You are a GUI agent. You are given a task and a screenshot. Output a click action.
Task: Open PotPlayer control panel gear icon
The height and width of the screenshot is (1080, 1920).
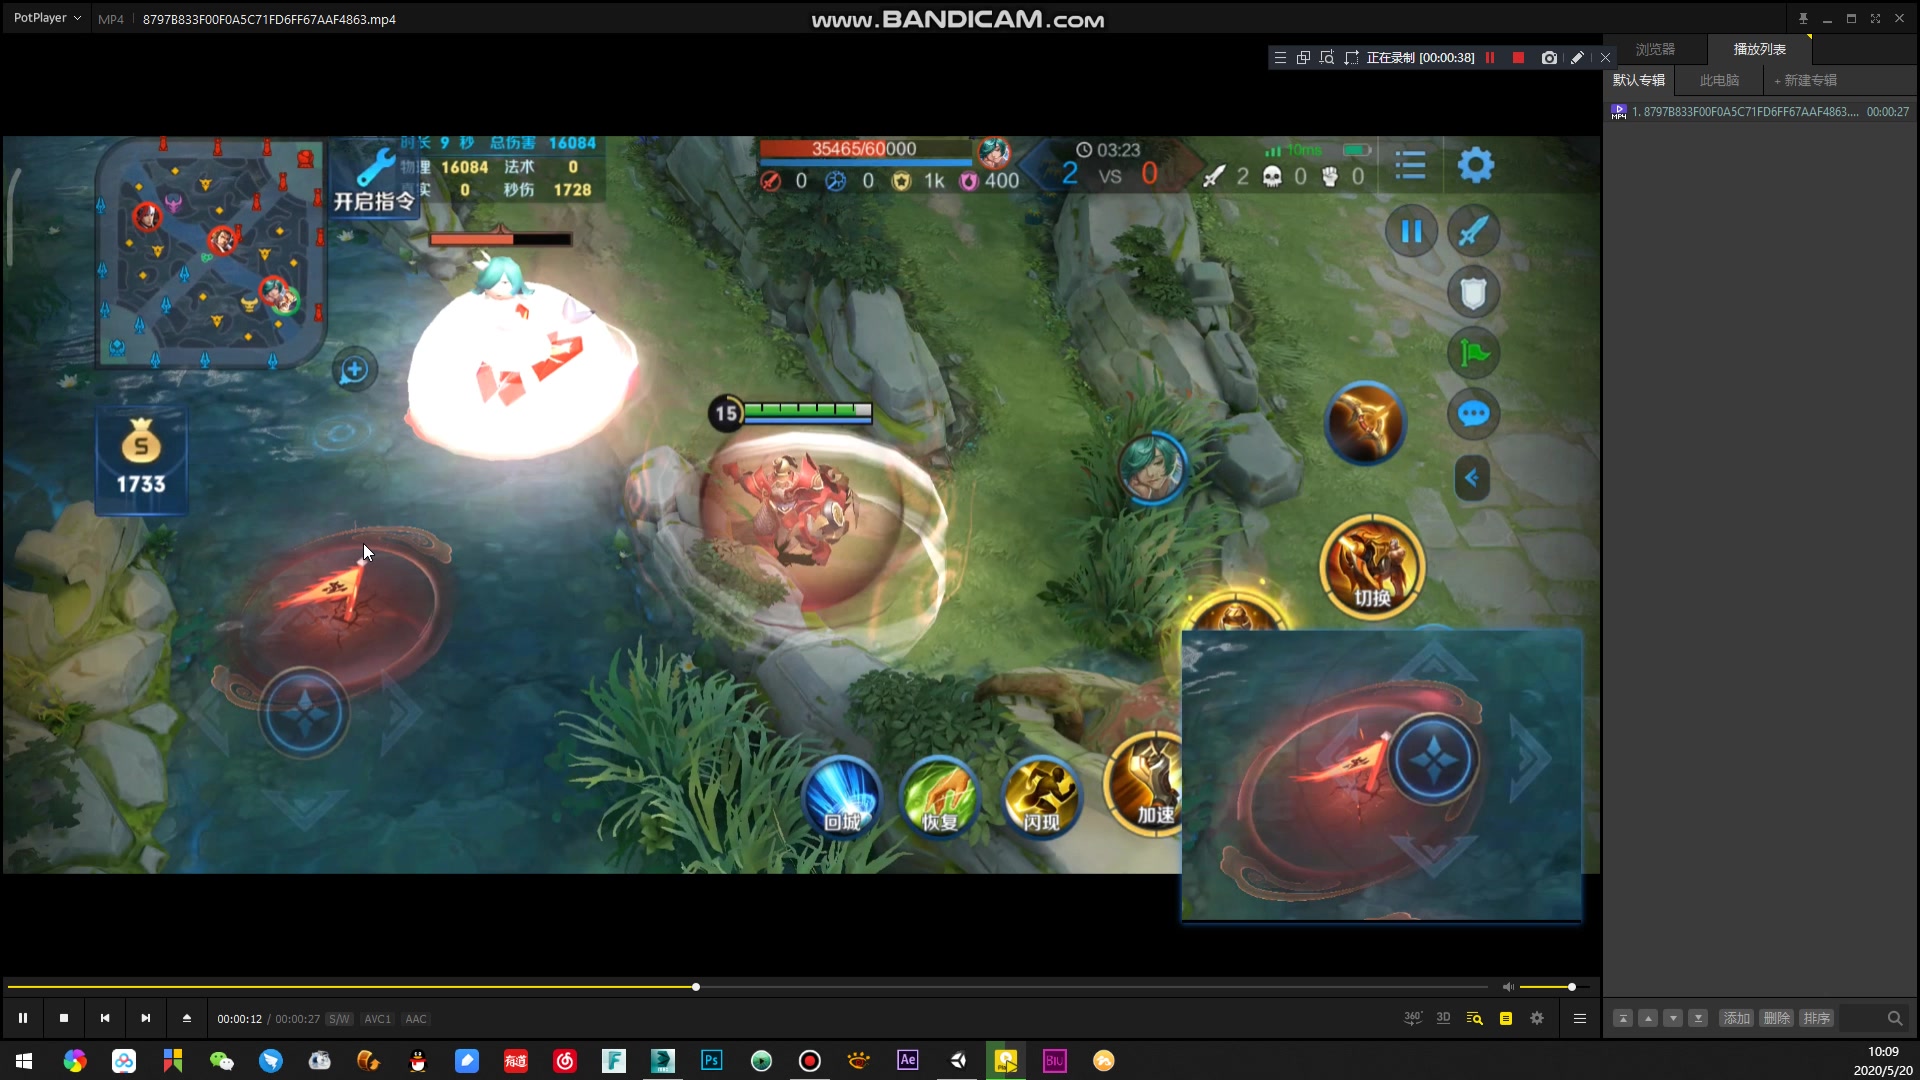[x=1537, y=1018]
